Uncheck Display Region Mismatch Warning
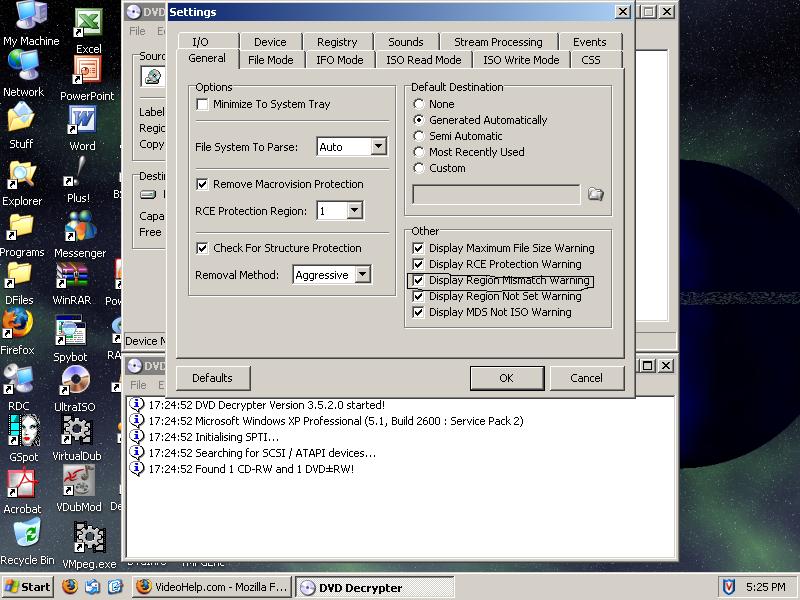Image resolution: width=800 pixels, height=600 pixels. pyautogui.click(x=418, y=281)
